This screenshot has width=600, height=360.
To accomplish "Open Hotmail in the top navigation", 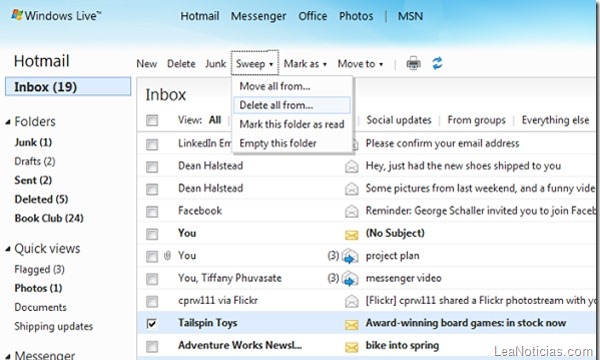I will (x=200, y=16).
